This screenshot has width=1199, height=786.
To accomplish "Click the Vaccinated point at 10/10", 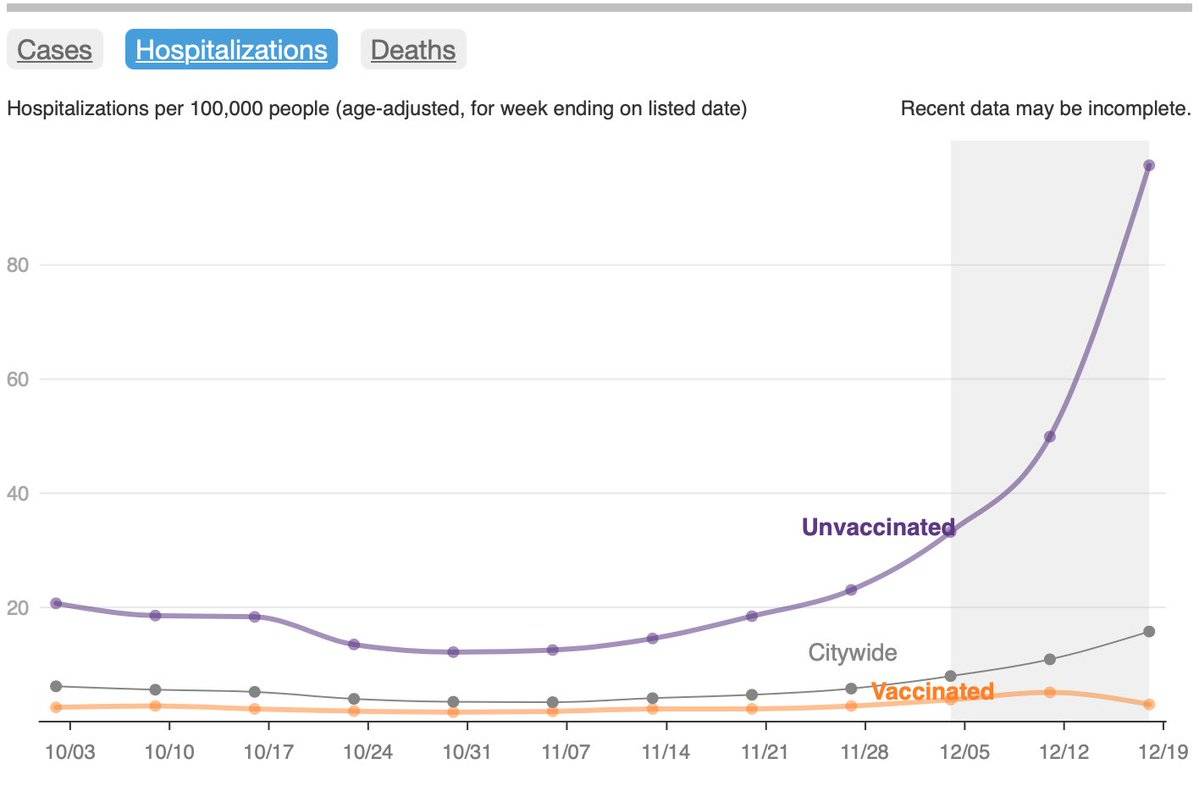I will coord(155,706).
